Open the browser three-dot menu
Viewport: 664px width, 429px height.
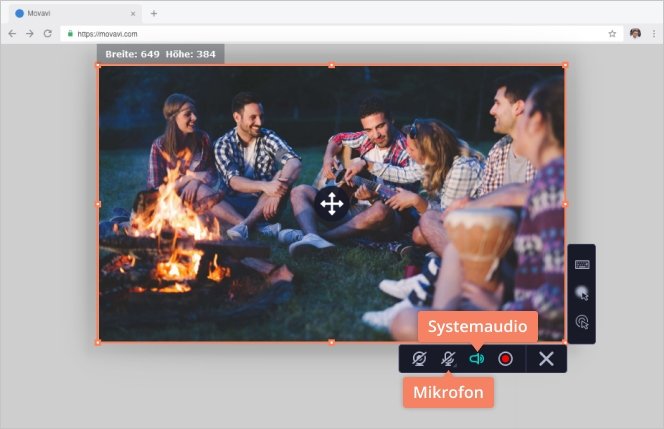pyautogui.click(x=654, y=33)
